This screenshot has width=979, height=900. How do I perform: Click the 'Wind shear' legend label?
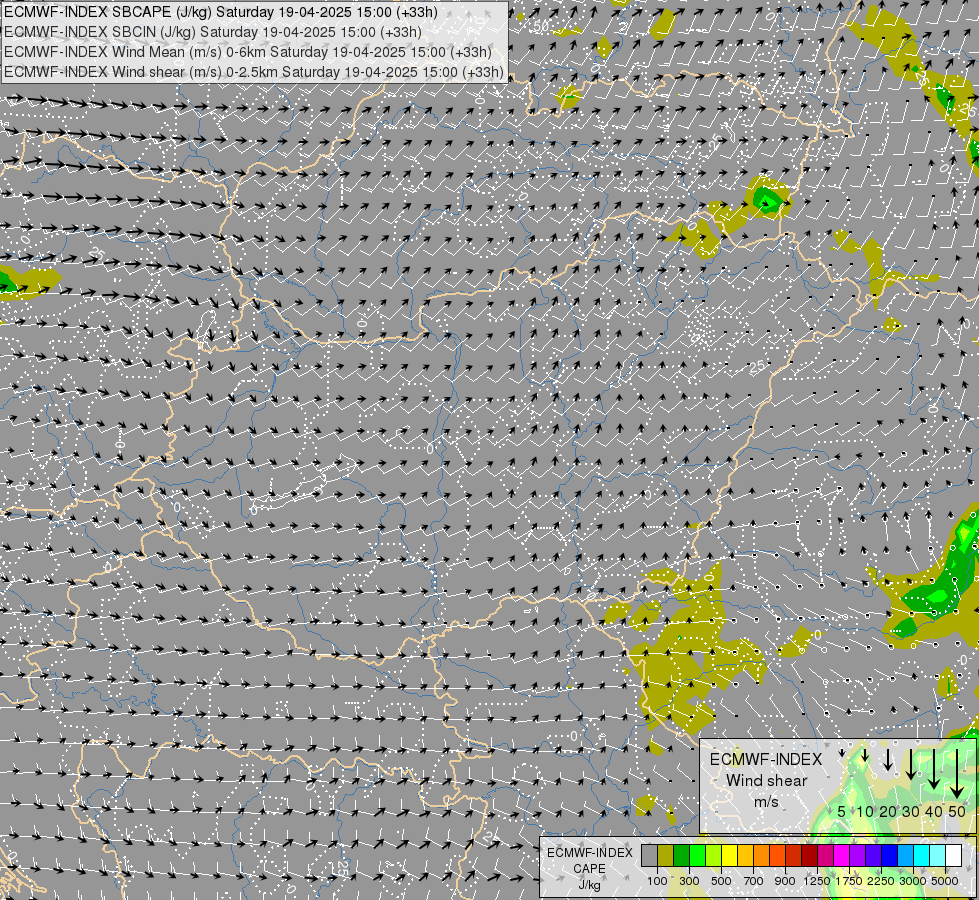coord(767,781)
